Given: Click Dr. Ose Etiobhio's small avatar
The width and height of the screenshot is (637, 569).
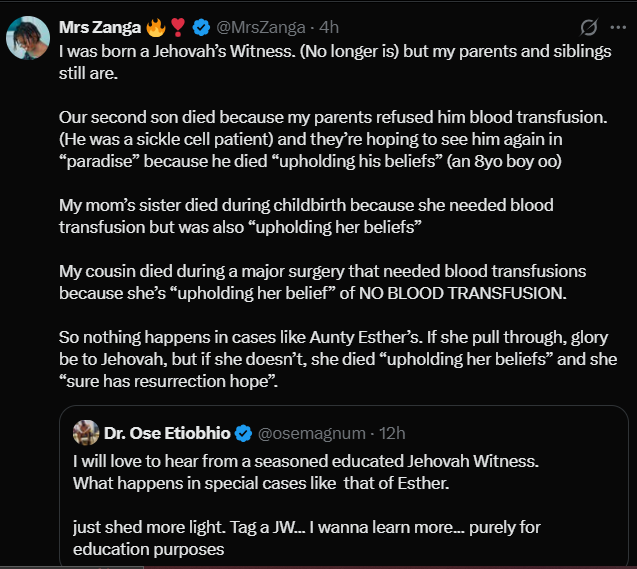Looking at the screenshot, I should tap(86, 433).
